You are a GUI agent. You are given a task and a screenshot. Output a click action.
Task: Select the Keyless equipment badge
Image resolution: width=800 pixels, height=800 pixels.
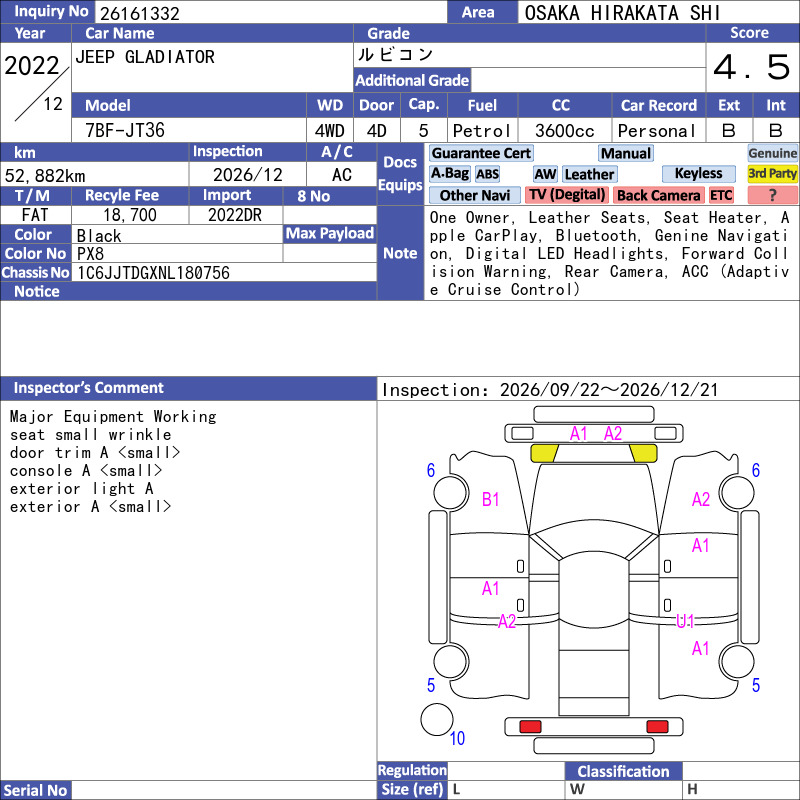698,173
